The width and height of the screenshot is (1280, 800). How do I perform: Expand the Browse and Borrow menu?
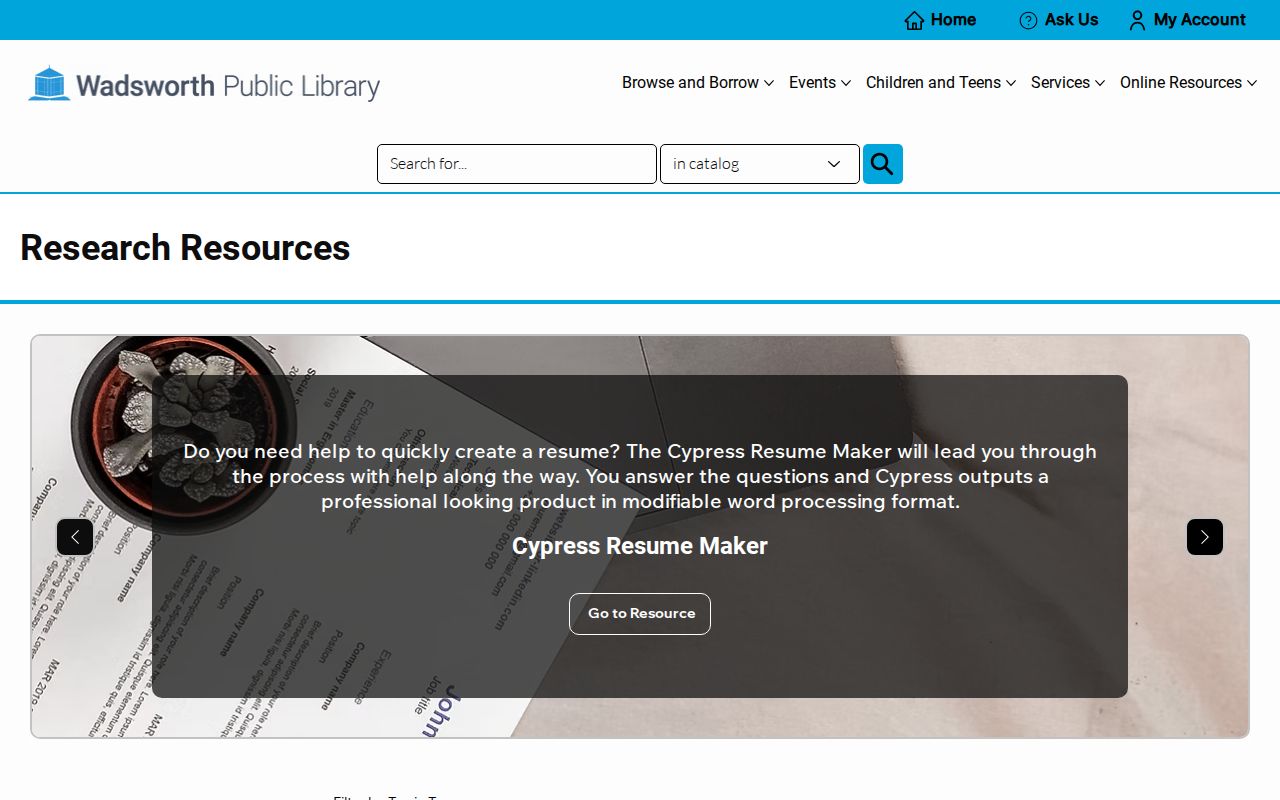coord(698,83)
